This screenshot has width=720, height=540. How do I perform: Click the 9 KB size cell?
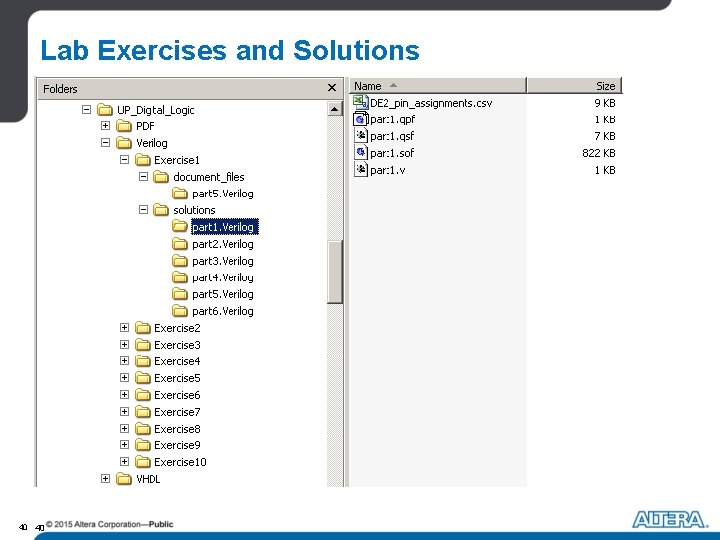(604, 103)
